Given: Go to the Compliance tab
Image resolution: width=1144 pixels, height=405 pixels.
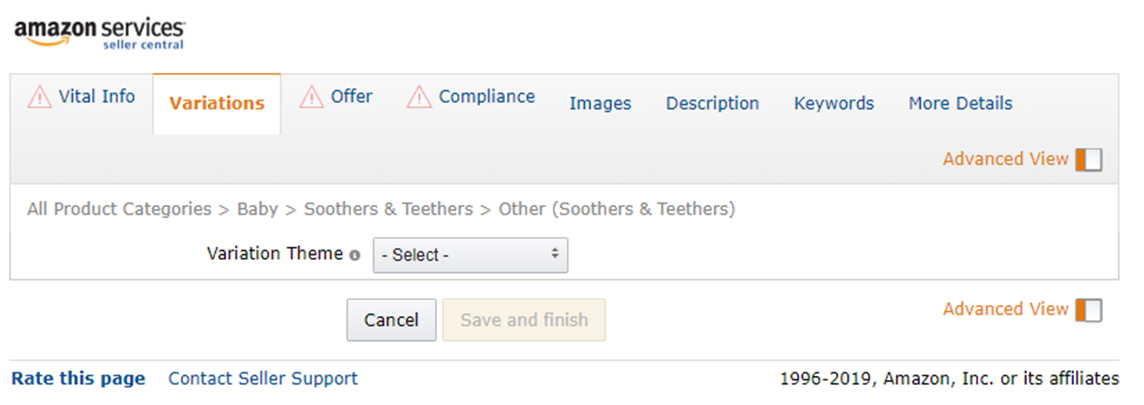Looking at the screenshot, I should pos(487,97).
